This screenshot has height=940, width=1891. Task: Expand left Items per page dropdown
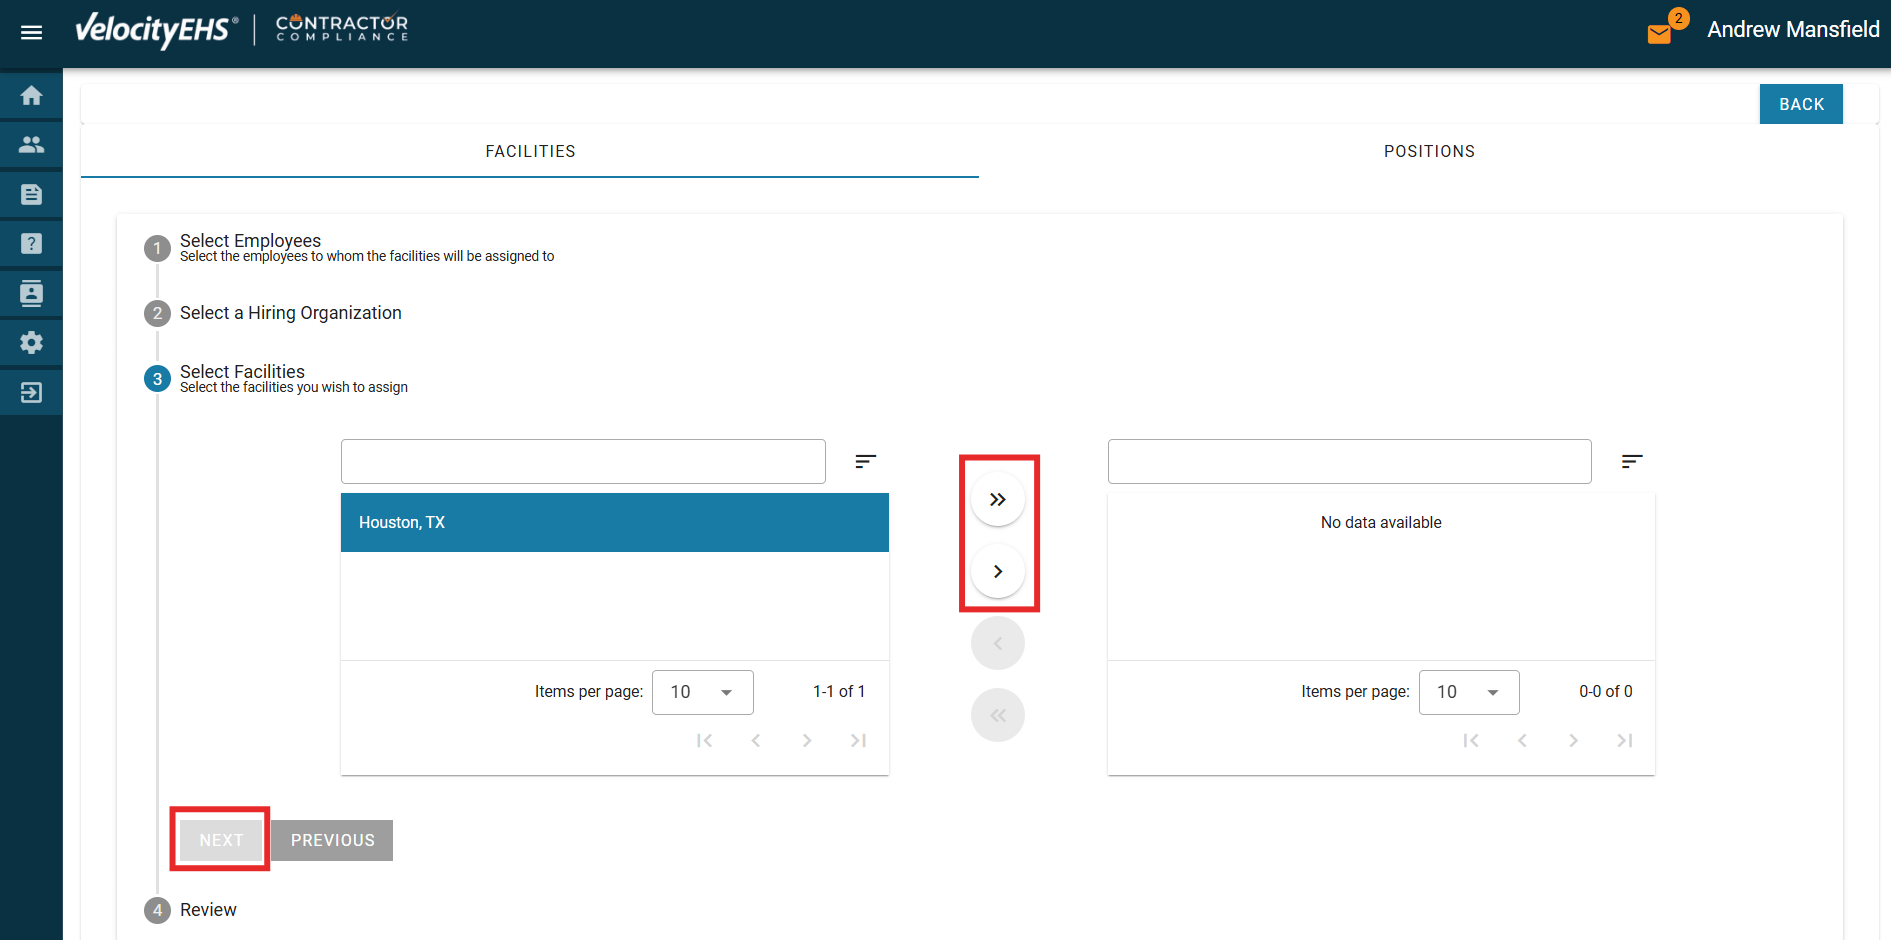(x=702, y=692)
